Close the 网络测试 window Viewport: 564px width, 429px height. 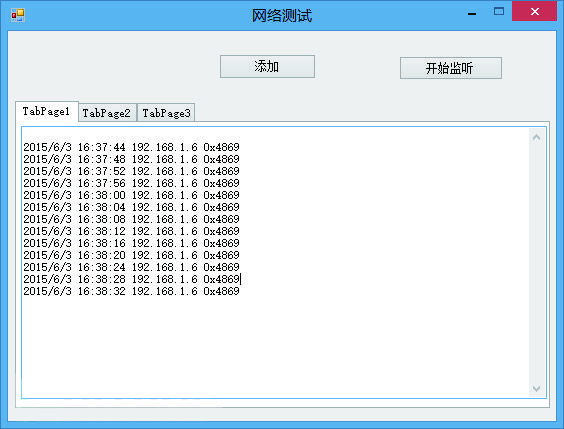pos(535,12)
